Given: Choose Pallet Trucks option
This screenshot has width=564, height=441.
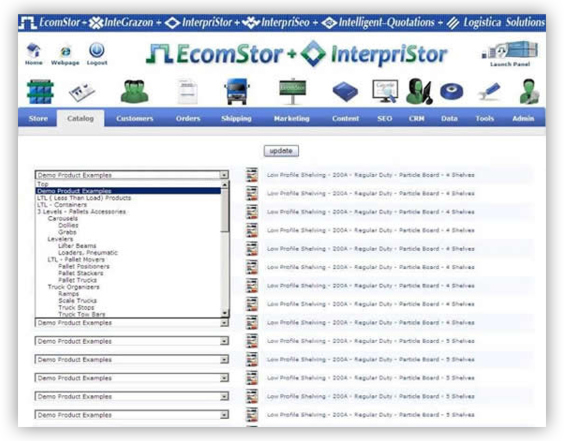Looking at the screenshot, I should click(x=128, y=280).
